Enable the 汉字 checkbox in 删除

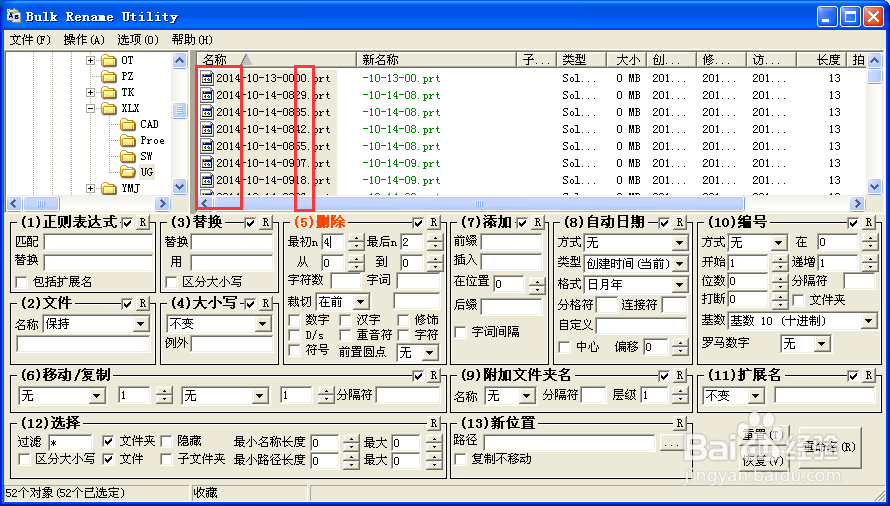click(346, 320)
